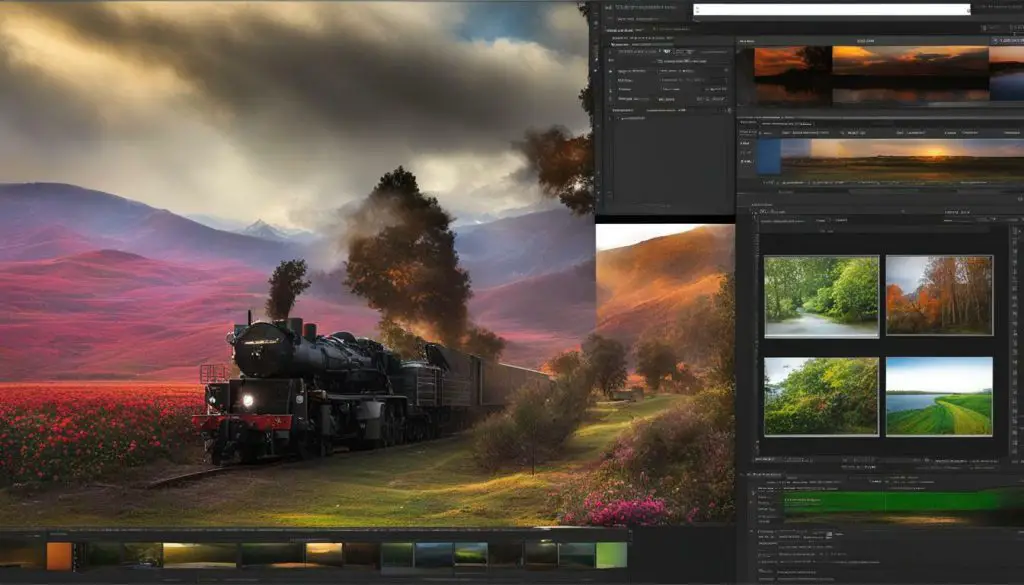Image resolution: width=1024 pixels, height=585 pixels.
Task: Select the green hill filmstrip thumbnail
Action: (471, 554)
